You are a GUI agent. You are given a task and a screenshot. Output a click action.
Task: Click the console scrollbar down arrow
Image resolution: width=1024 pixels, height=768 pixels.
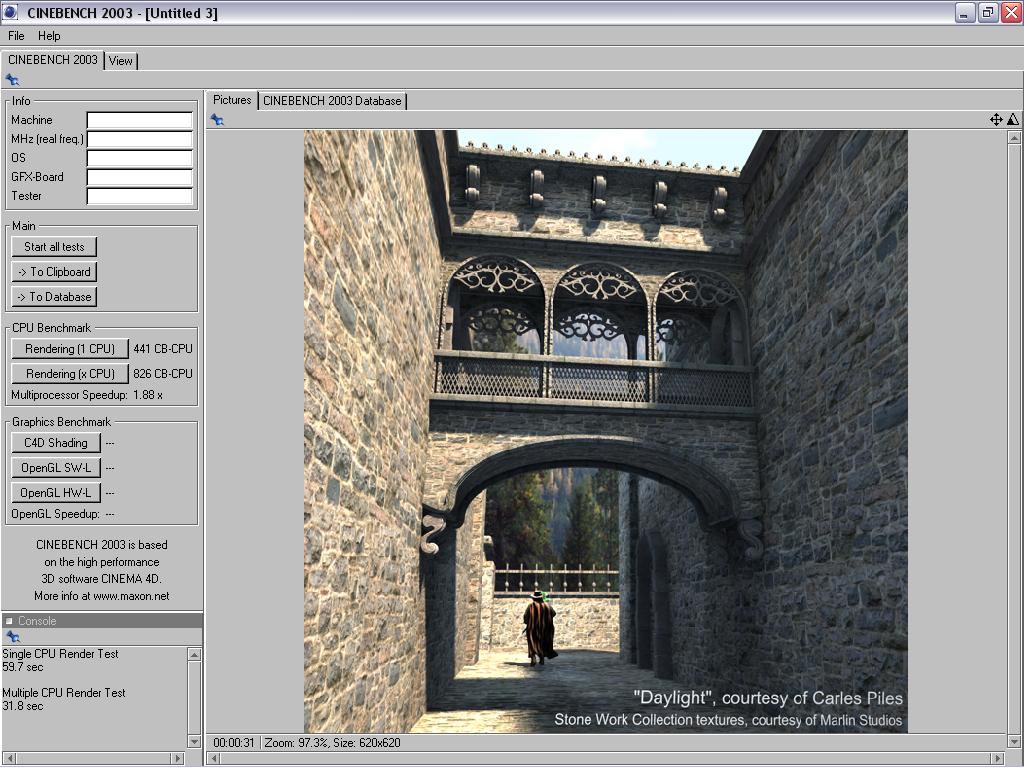pyautogui.click(x=194, y=741)
